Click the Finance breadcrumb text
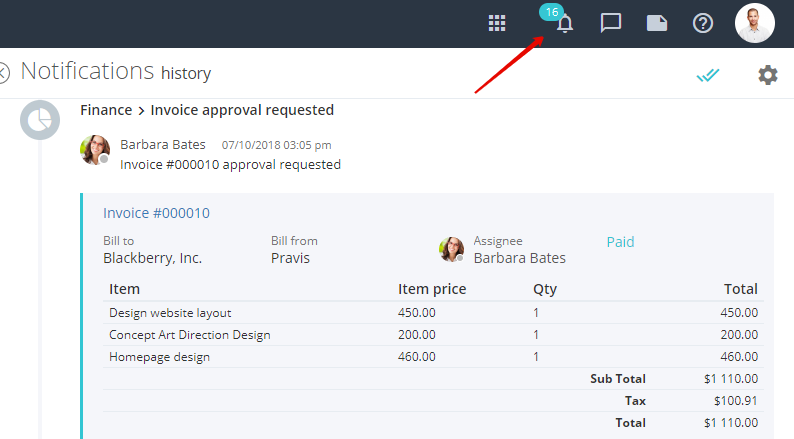794x439 pixels. [106, 110]
